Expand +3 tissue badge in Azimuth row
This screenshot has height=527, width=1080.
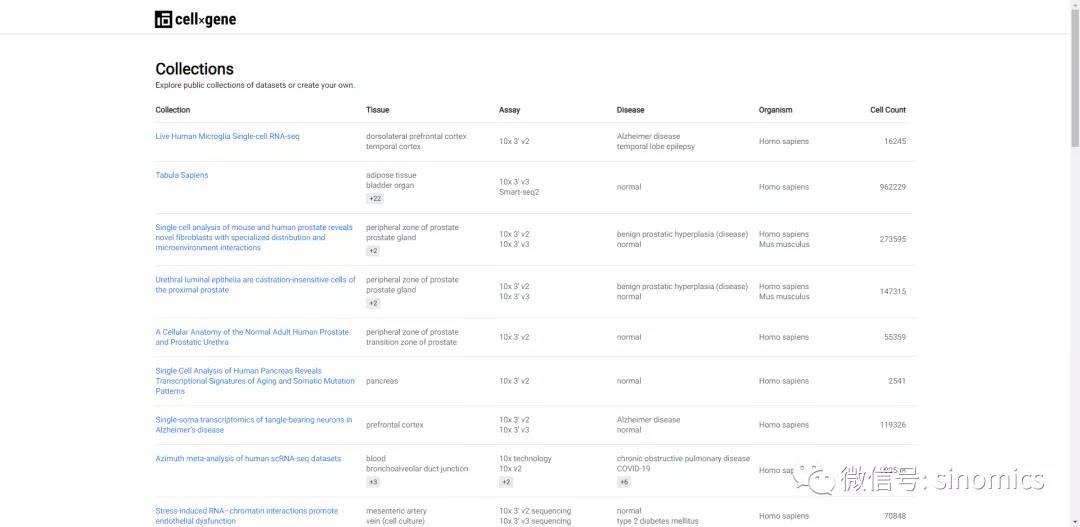click(x=373, y=482)
